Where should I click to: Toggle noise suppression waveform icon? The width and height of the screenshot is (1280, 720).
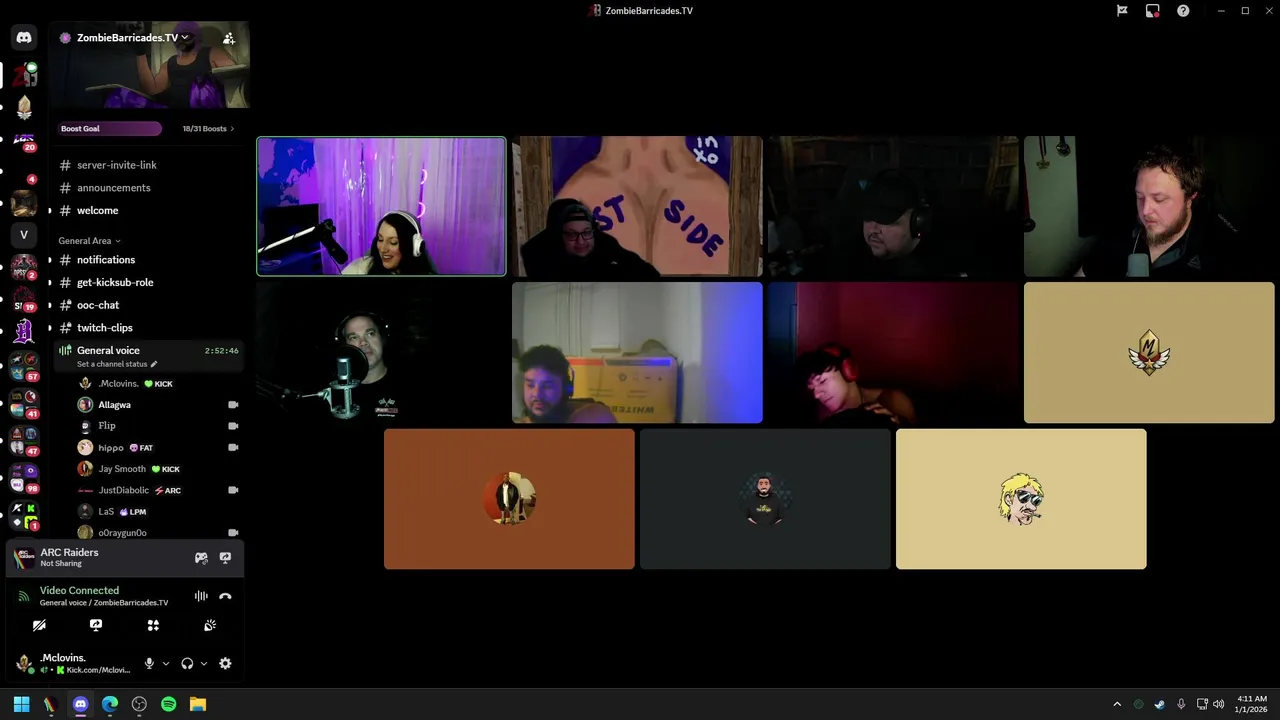(201, 596)
